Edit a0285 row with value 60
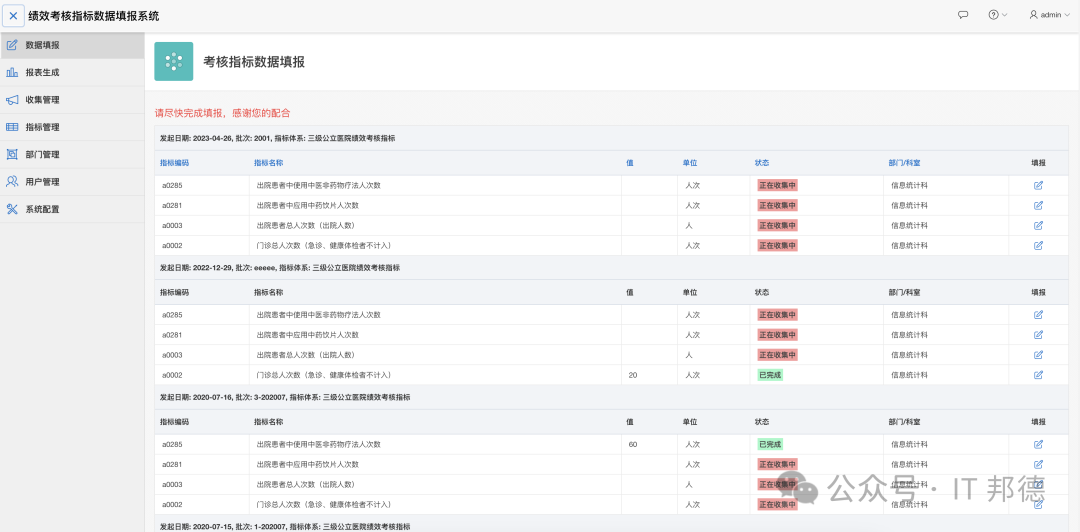Image resolution: width=1080 pixels, height=532 pixels. coord(1038,444)
